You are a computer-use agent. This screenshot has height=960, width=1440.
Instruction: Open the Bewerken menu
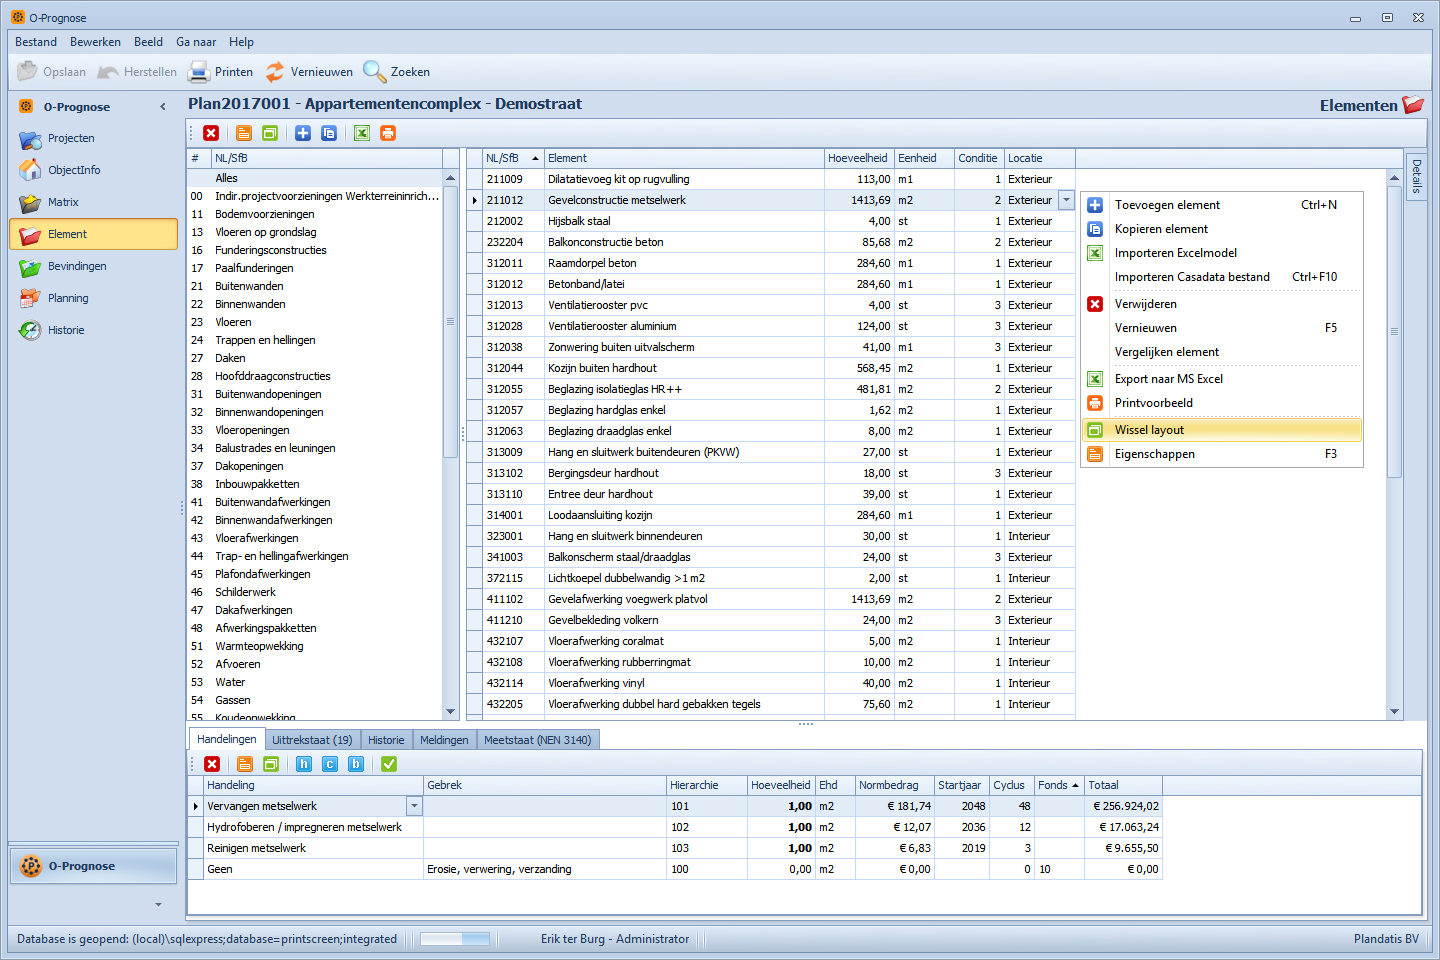tap(95, 42)
